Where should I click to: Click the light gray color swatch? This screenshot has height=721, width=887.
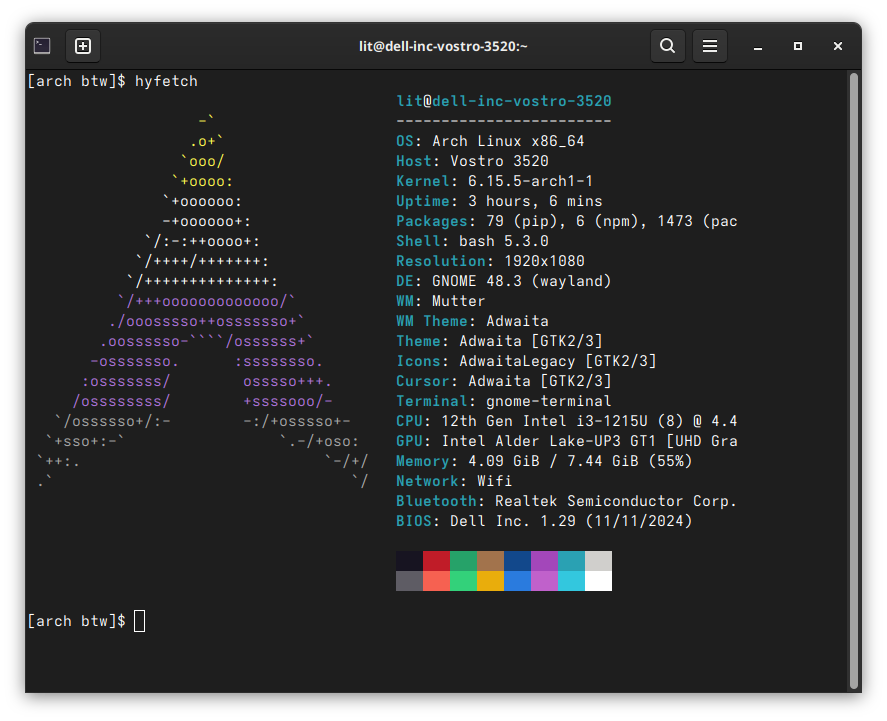pos(598,561)
